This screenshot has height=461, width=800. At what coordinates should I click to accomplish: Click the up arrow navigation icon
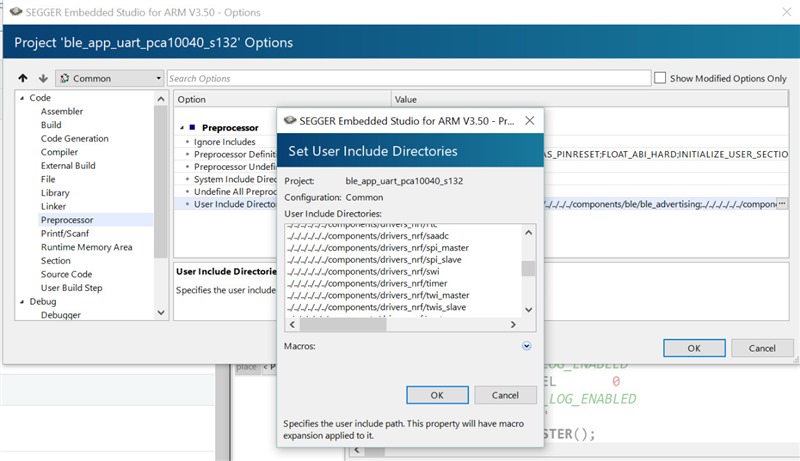pyautogui.click(x=22, y=78)
